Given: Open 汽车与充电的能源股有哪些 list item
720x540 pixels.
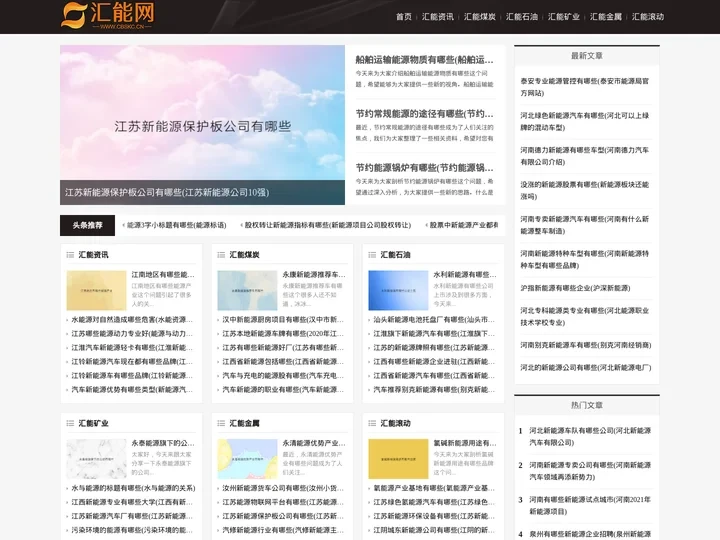Looking at the screenshot, I should 283,376.
